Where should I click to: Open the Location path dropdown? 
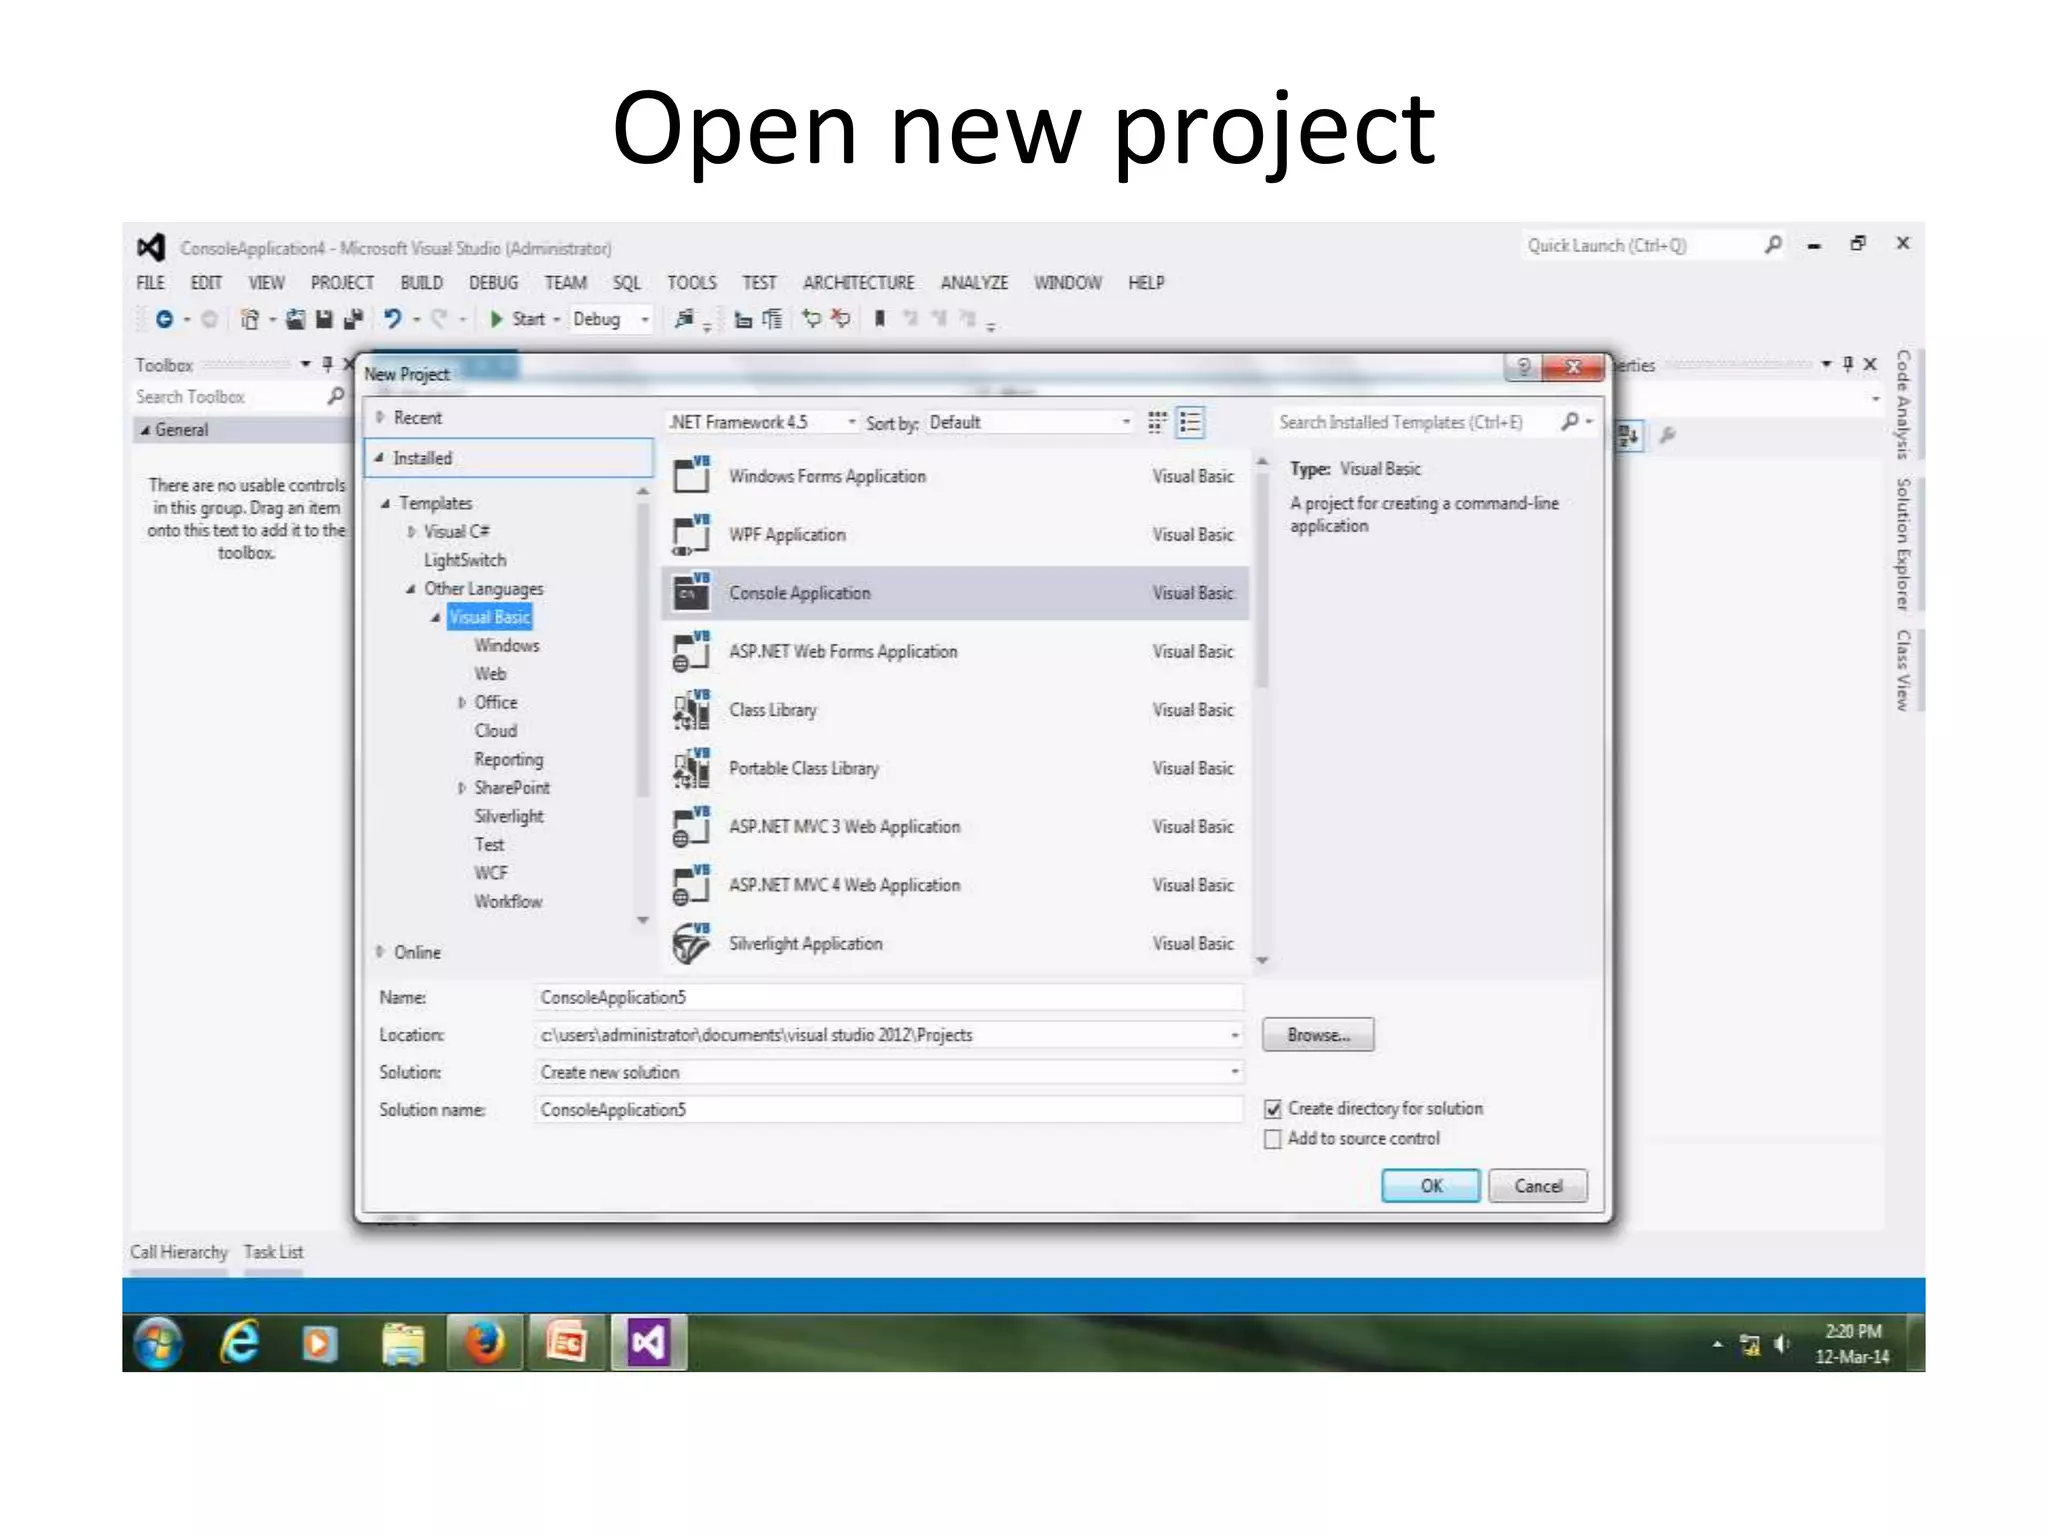click(x=1235, y=1035)
